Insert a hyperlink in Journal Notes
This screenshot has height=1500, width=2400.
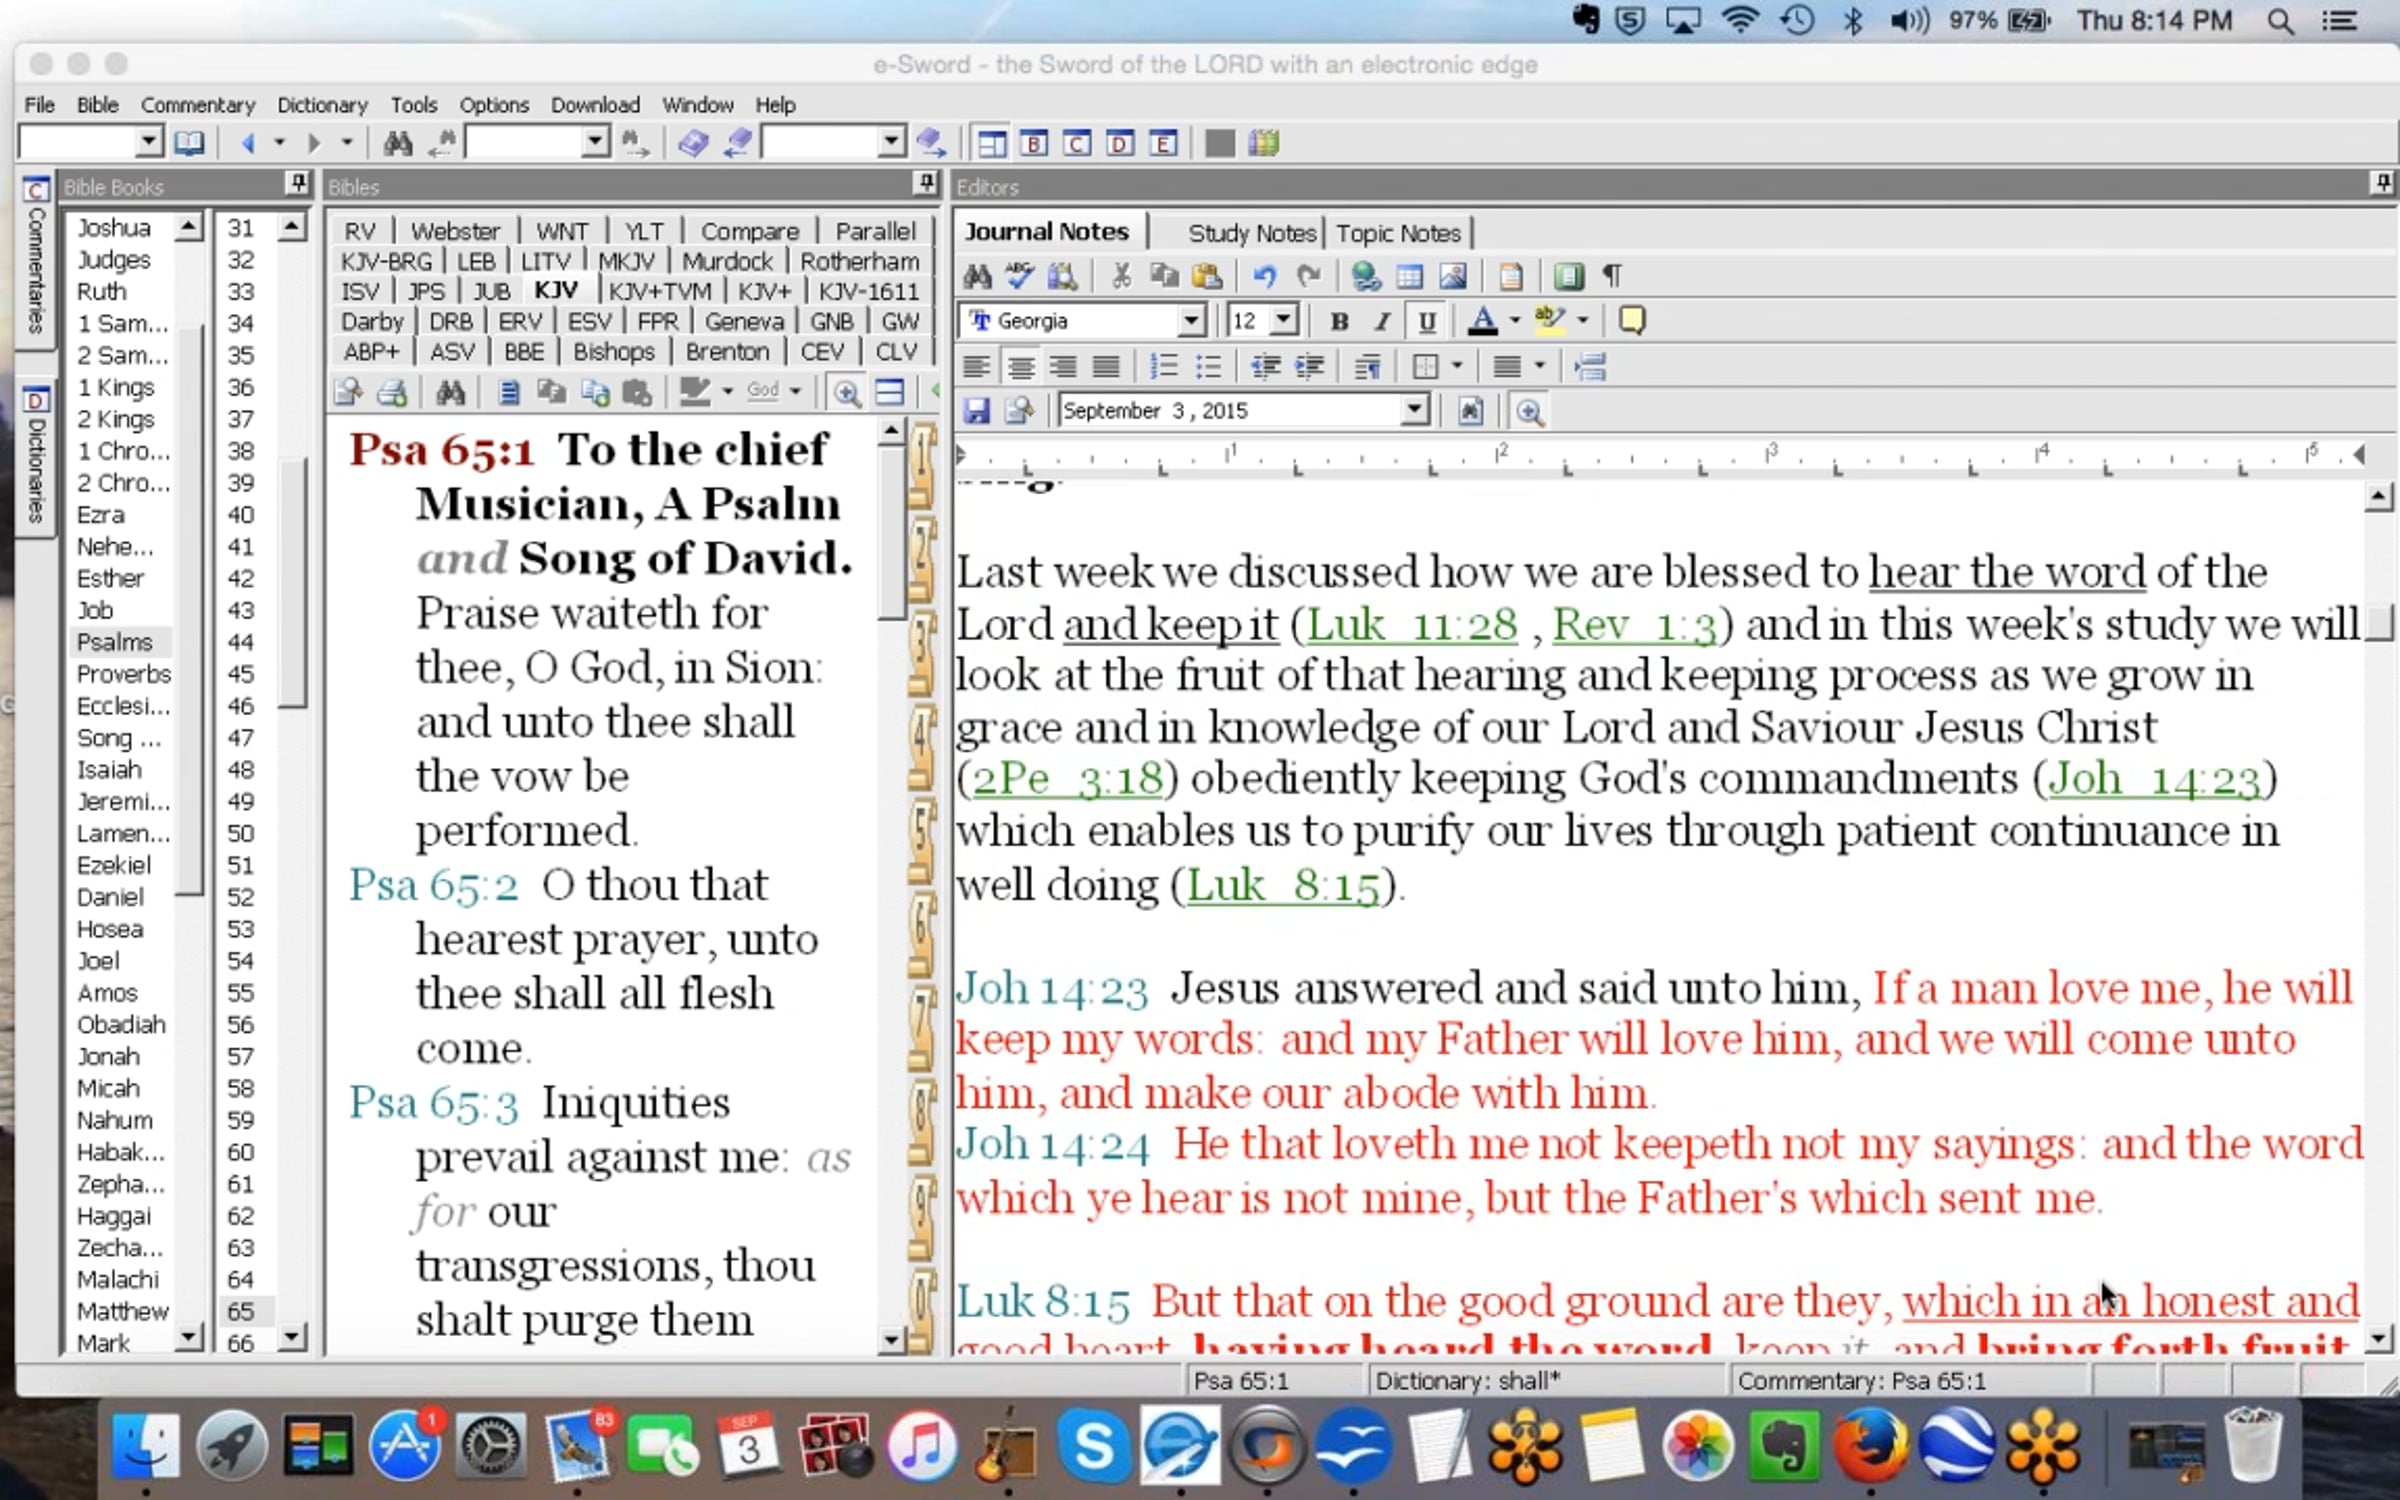[x=1365, y=276]
